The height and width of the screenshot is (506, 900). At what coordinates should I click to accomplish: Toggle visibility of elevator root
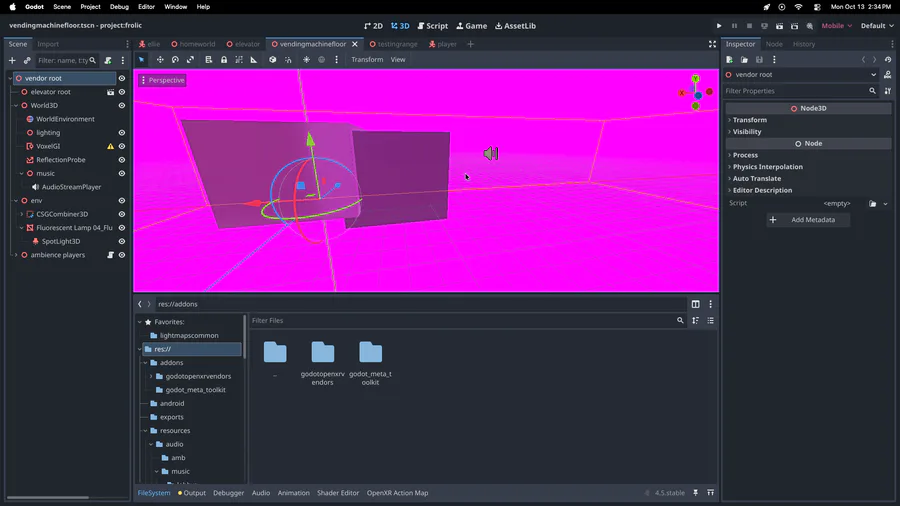point(122,92)
